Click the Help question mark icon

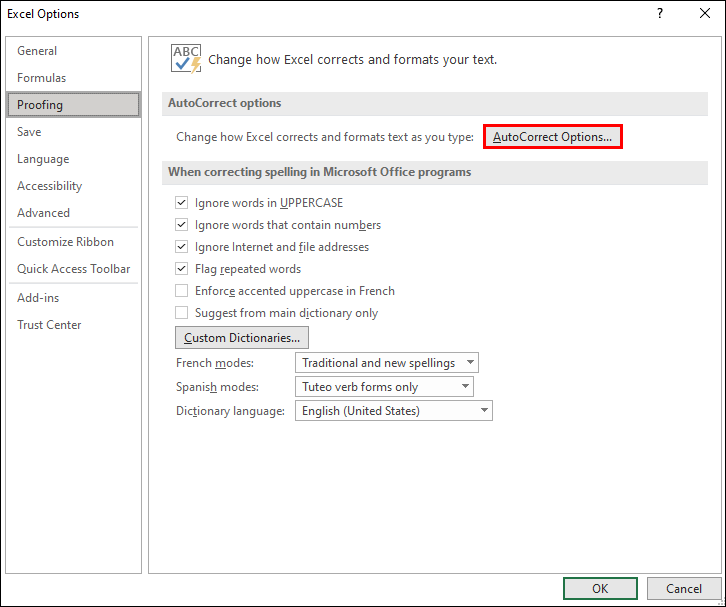point(660,13)
